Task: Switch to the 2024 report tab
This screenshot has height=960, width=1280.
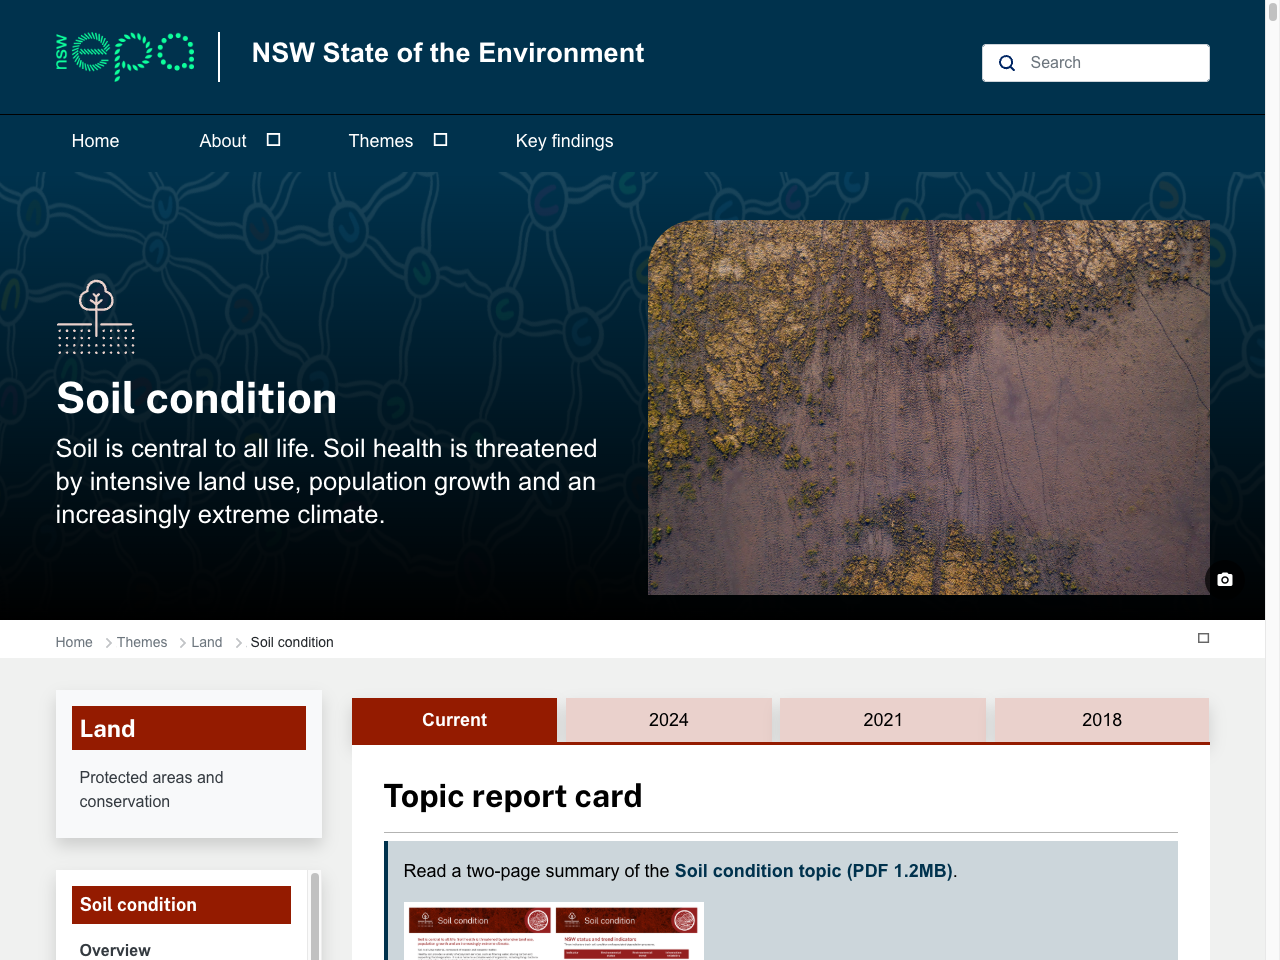Action: 668,720
